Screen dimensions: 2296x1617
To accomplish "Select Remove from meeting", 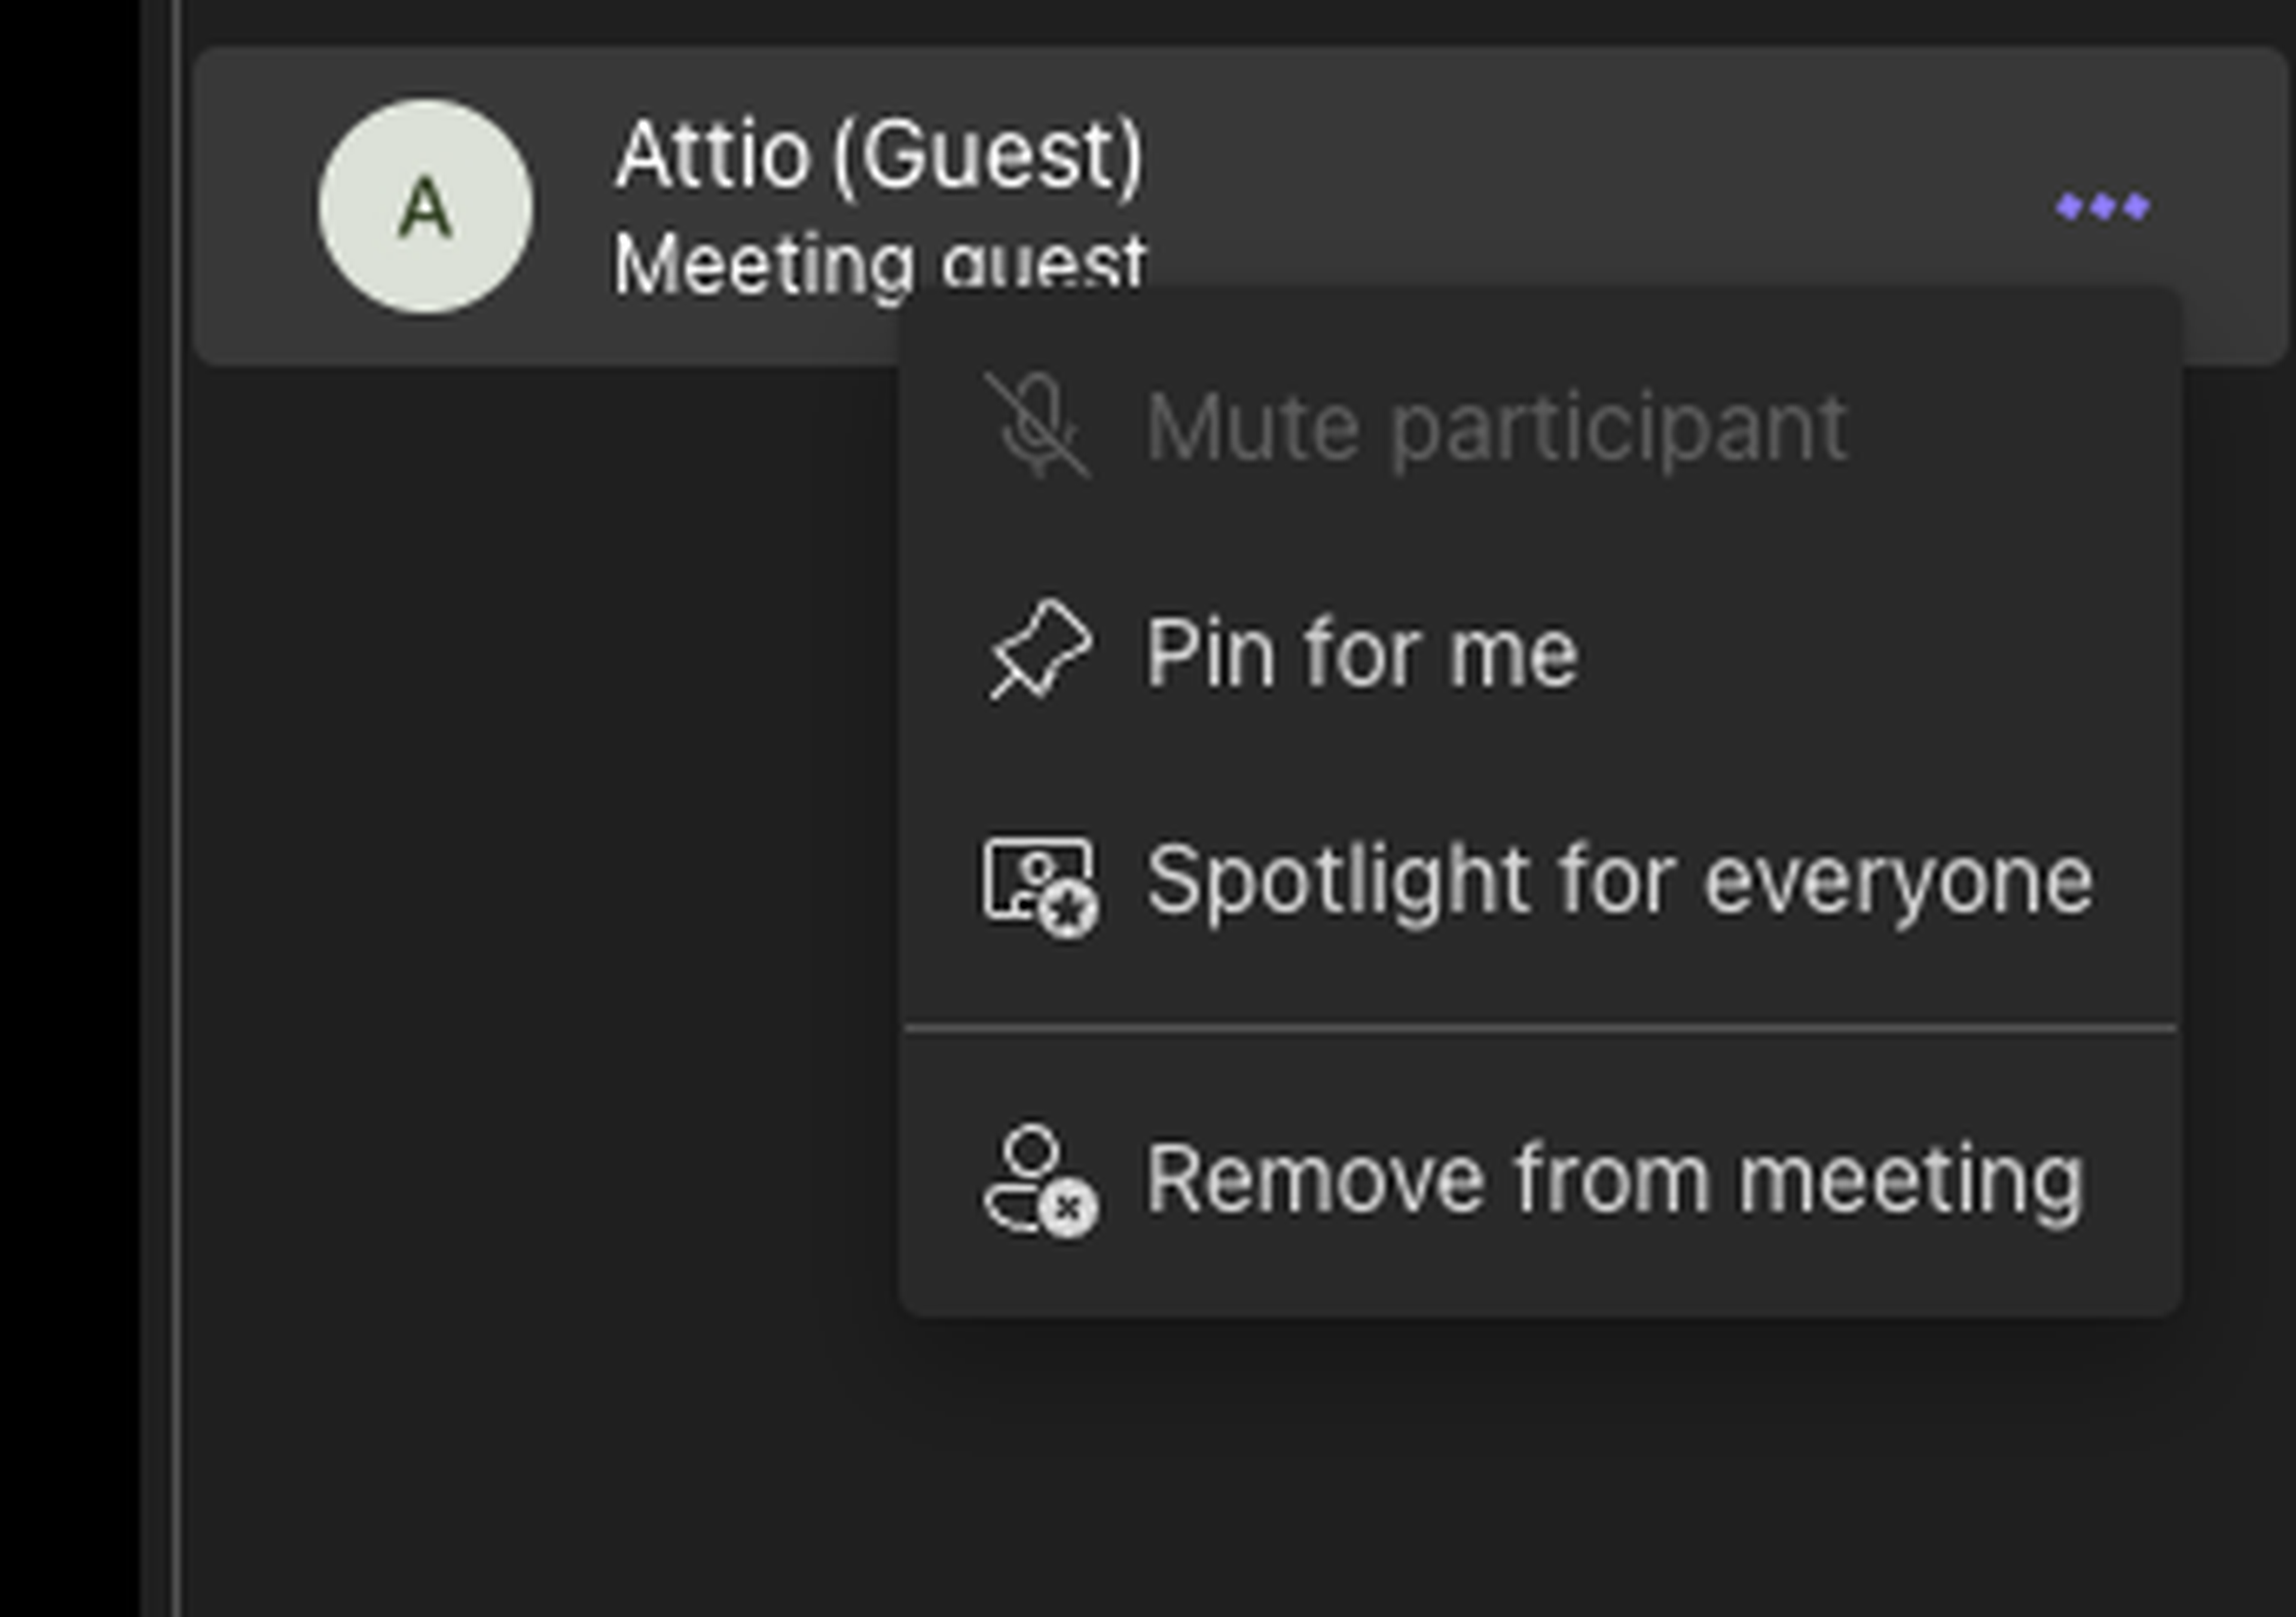I will 1613,1180.
